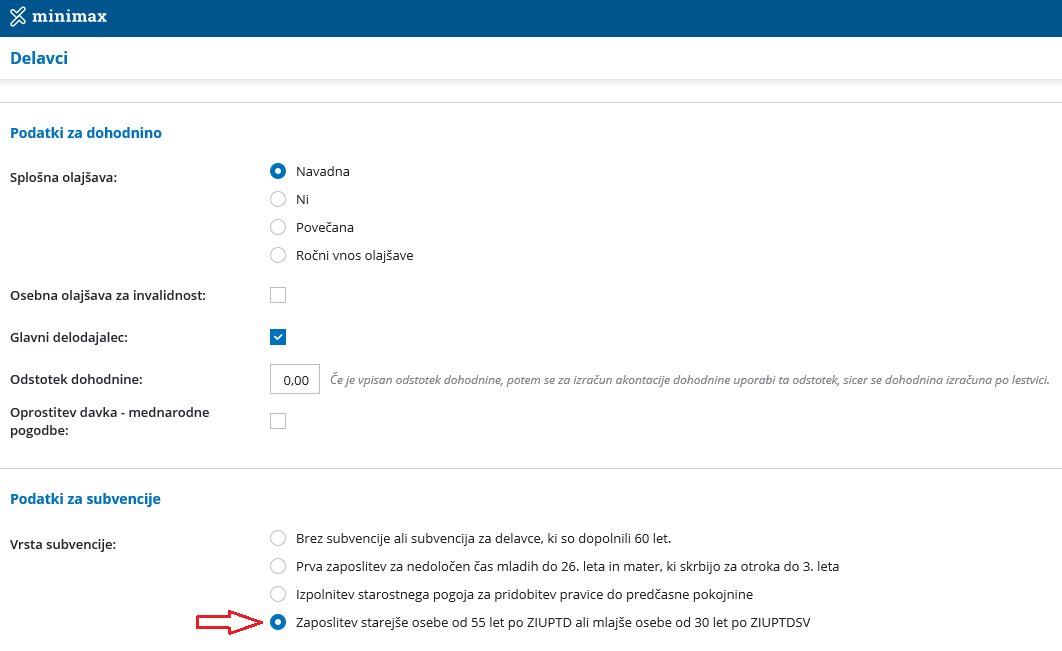Viewport: 1062px width, 651px height.
Task: Click the Podatki za dohodnino section heading
Action: click(x=86, y=133)
